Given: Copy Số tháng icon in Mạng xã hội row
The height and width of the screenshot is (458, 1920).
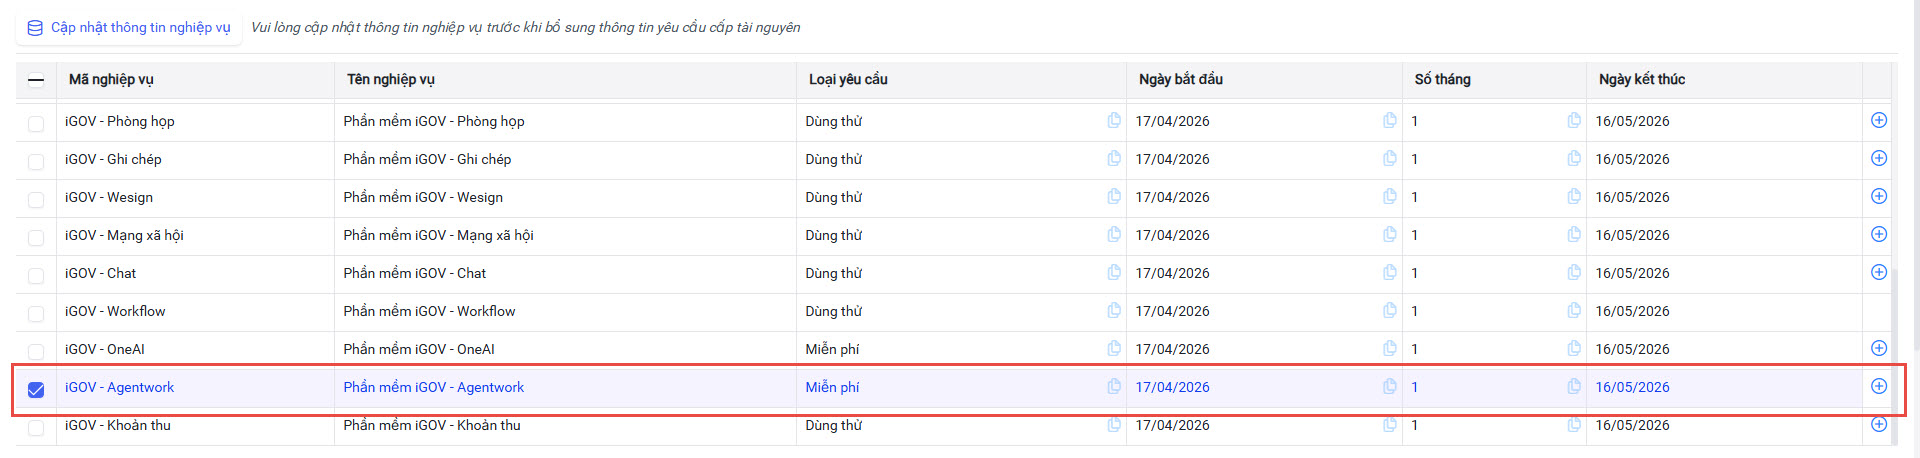Looking at the screenshot, I should click(x=1574, y=234).
